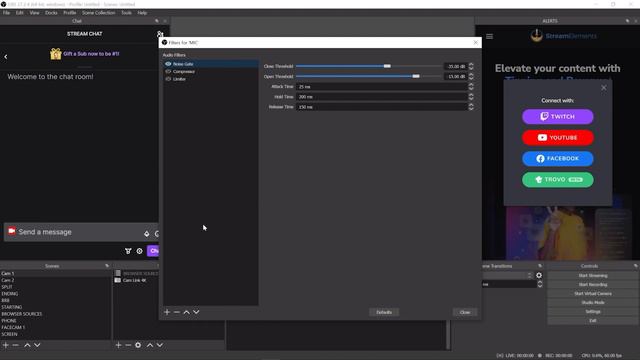The height and width of the screenshot is (360, 640).
Task: Click the back arrow in Stream Chat
Action: 6,57
